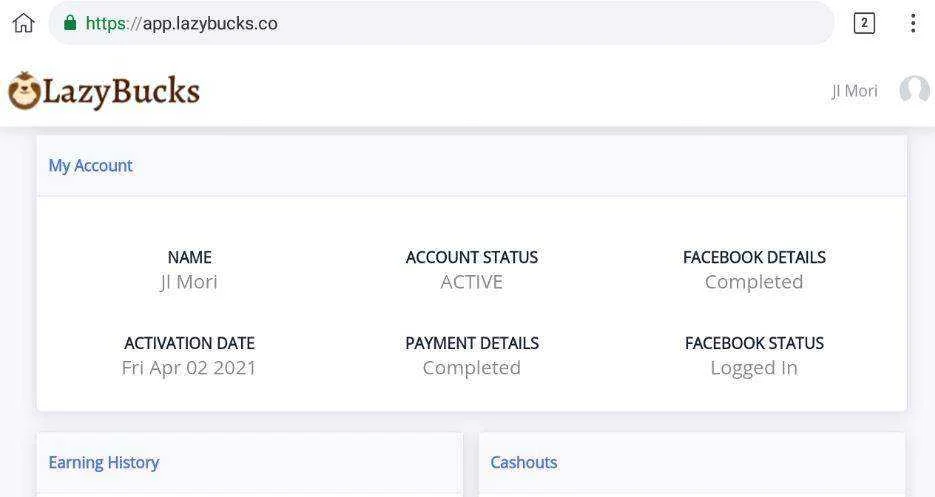Open the tab switcher showing 2 tabs
Screen dimensions: 935x497
864,23
